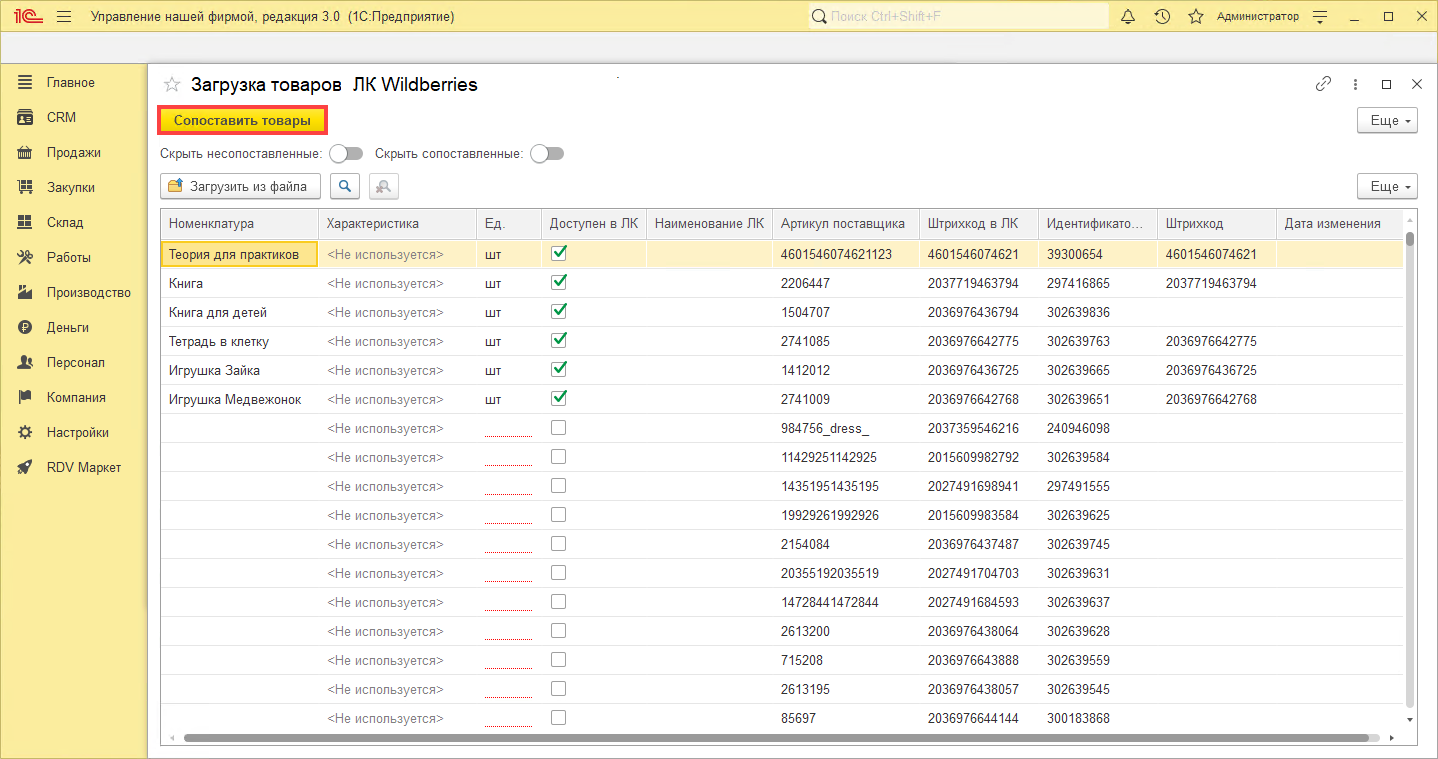
Task: Open the history clock icon
Action: coord(1162,17)
